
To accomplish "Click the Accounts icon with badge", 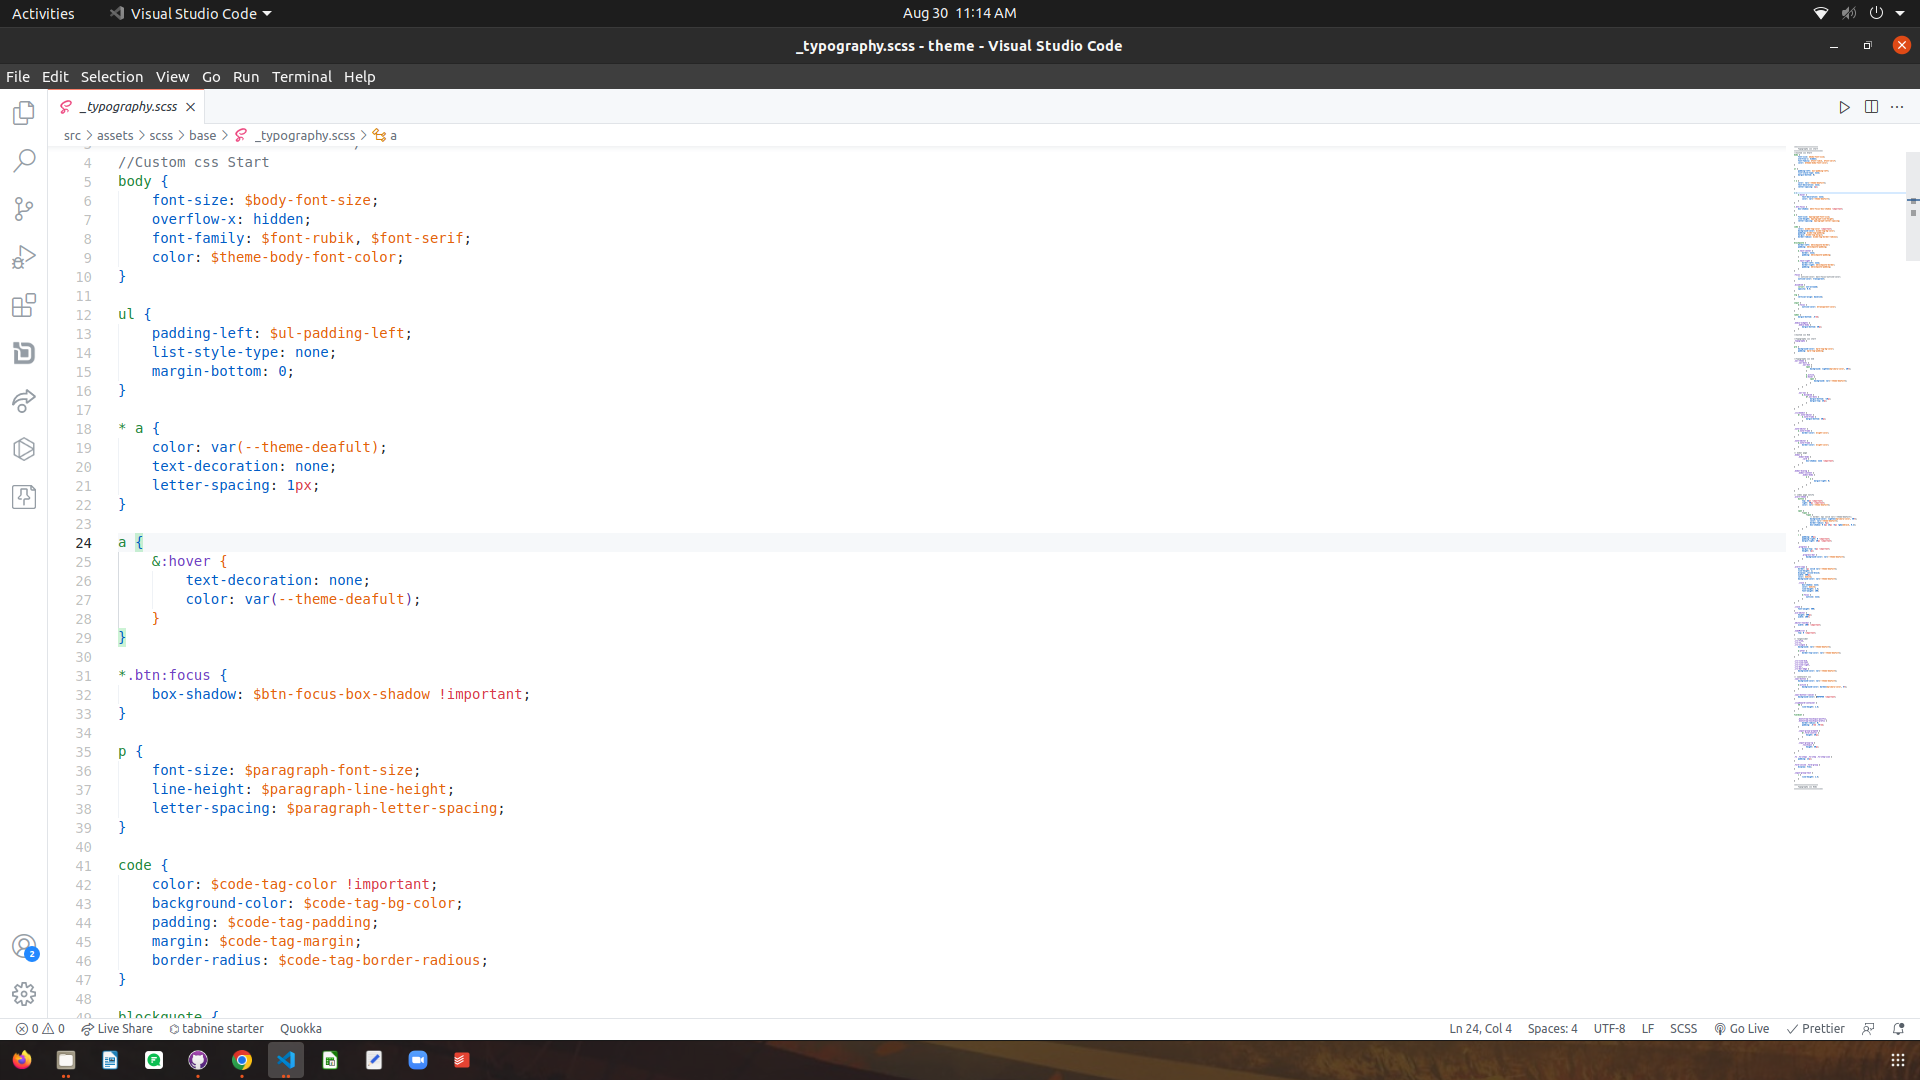I will tap(24, 946).
